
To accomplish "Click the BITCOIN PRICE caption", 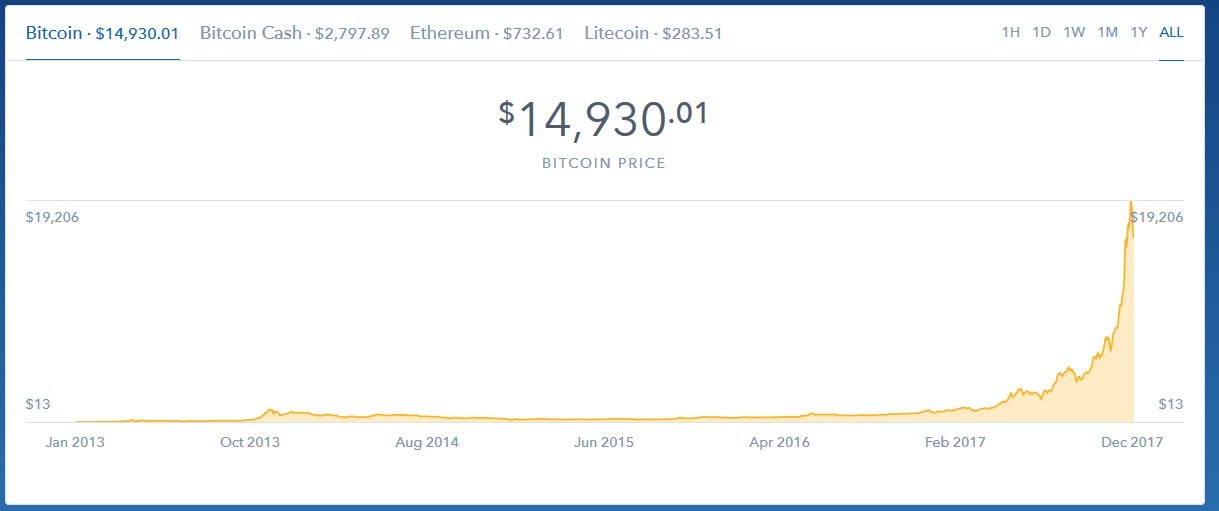I will tap(604, 163).
